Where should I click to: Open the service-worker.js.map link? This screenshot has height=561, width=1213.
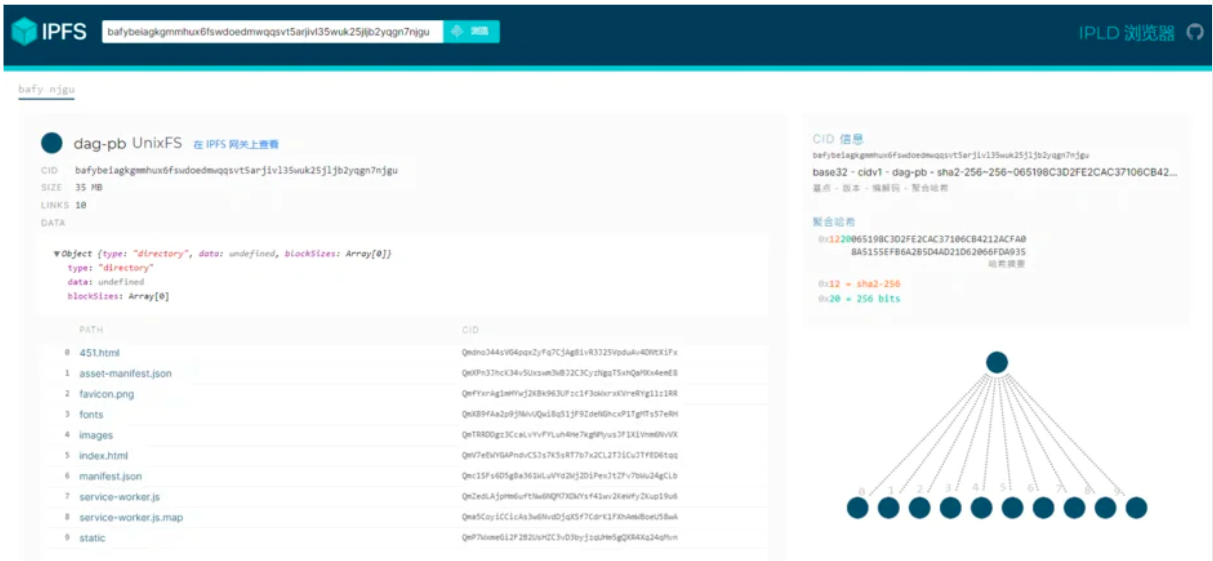point(131,517)
